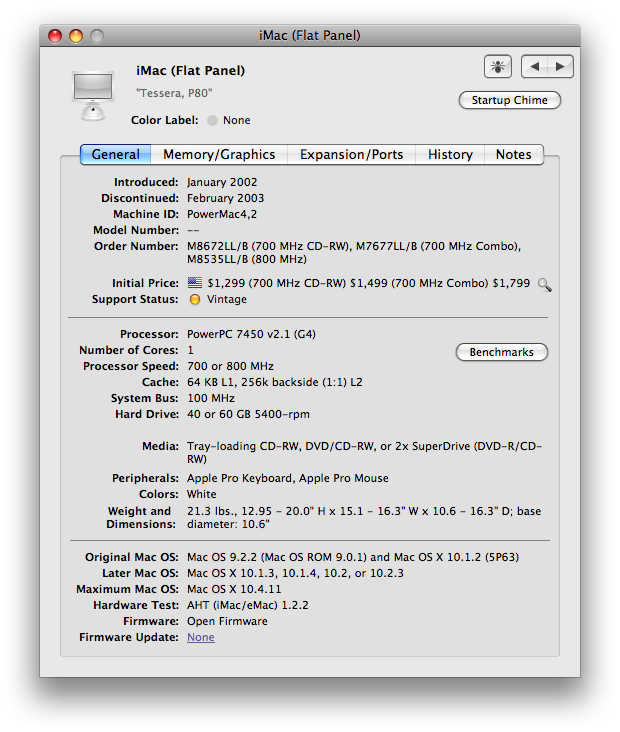Click the magnifying glass beside Initial Price
This screenshot has height=732, width=620.
coord(544,284)
